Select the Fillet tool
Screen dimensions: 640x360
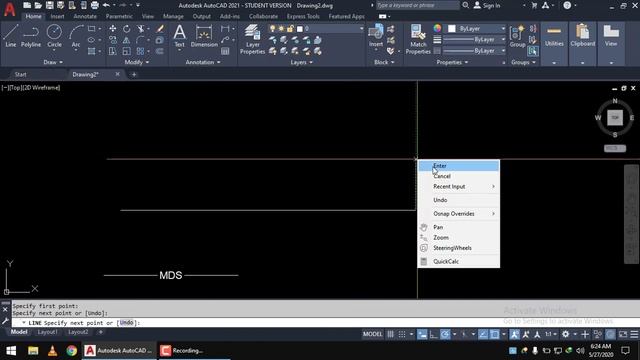point(140,40)
